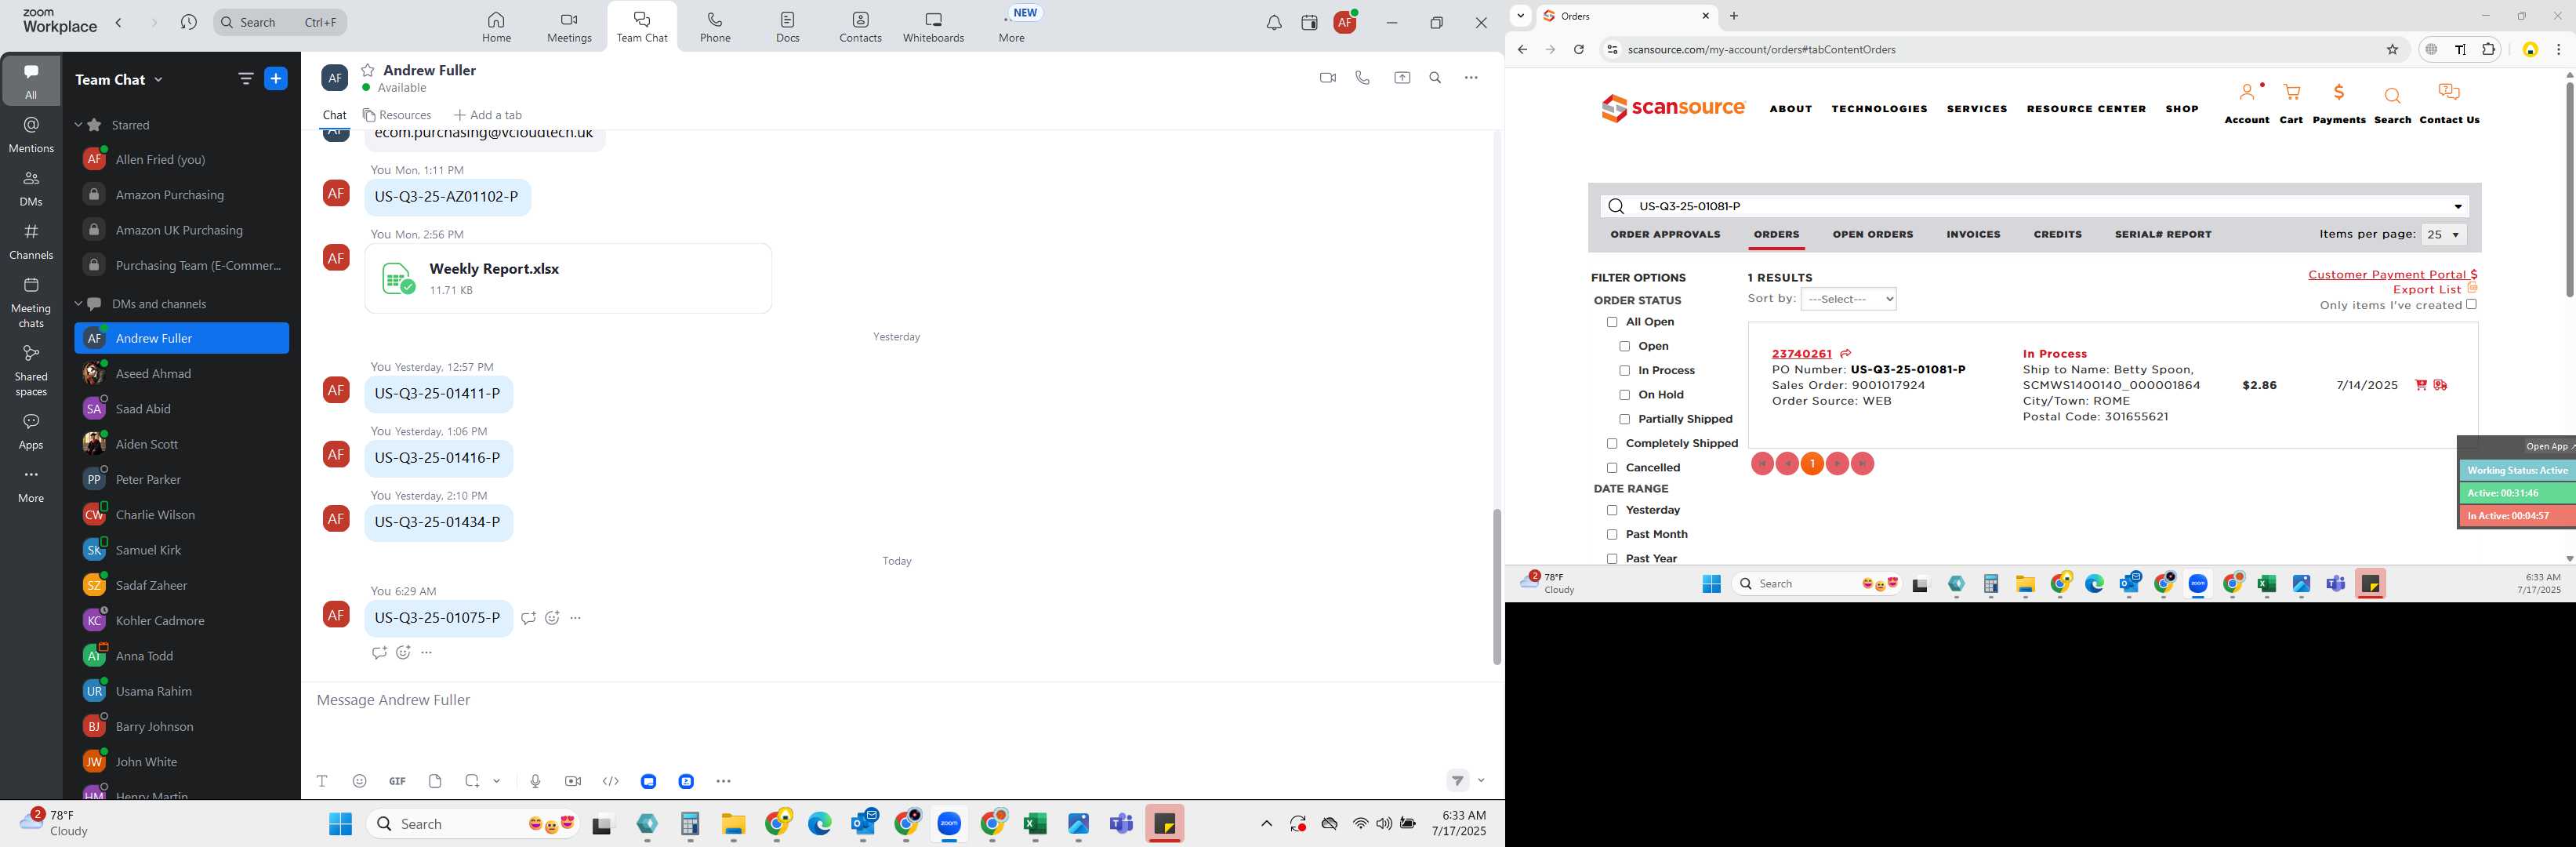Create a new chat with the plus button
The image size is (2576, 847).
276,79
